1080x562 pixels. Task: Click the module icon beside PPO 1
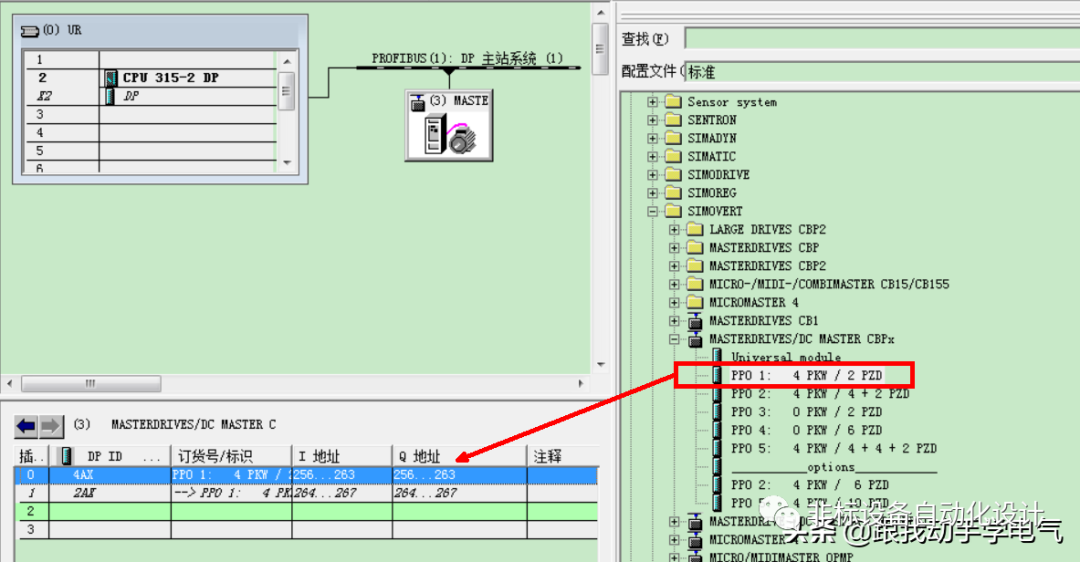(x=717, y=375)
